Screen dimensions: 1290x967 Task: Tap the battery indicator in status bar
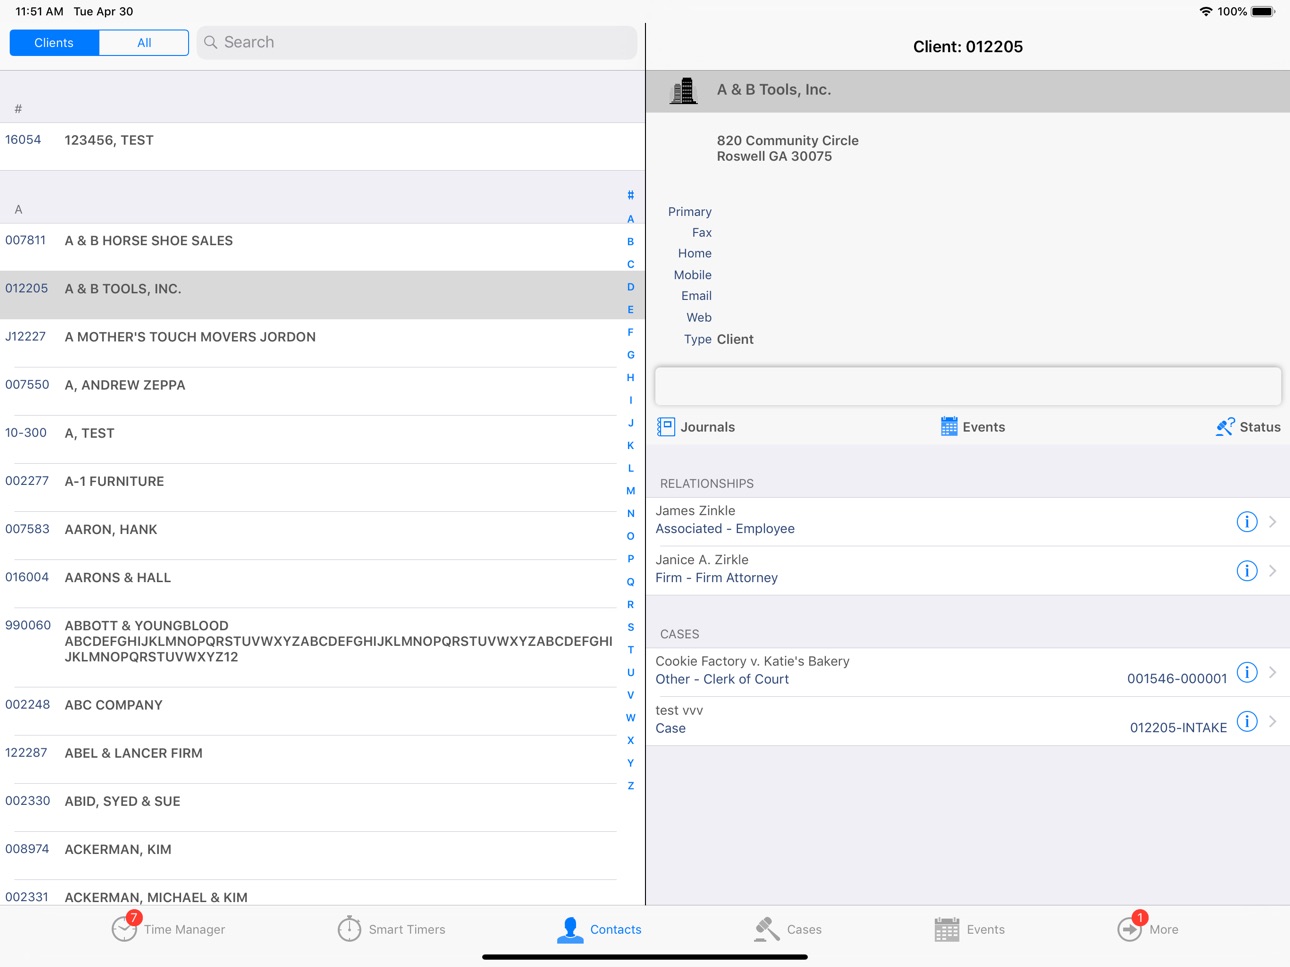pos(1263,12)
